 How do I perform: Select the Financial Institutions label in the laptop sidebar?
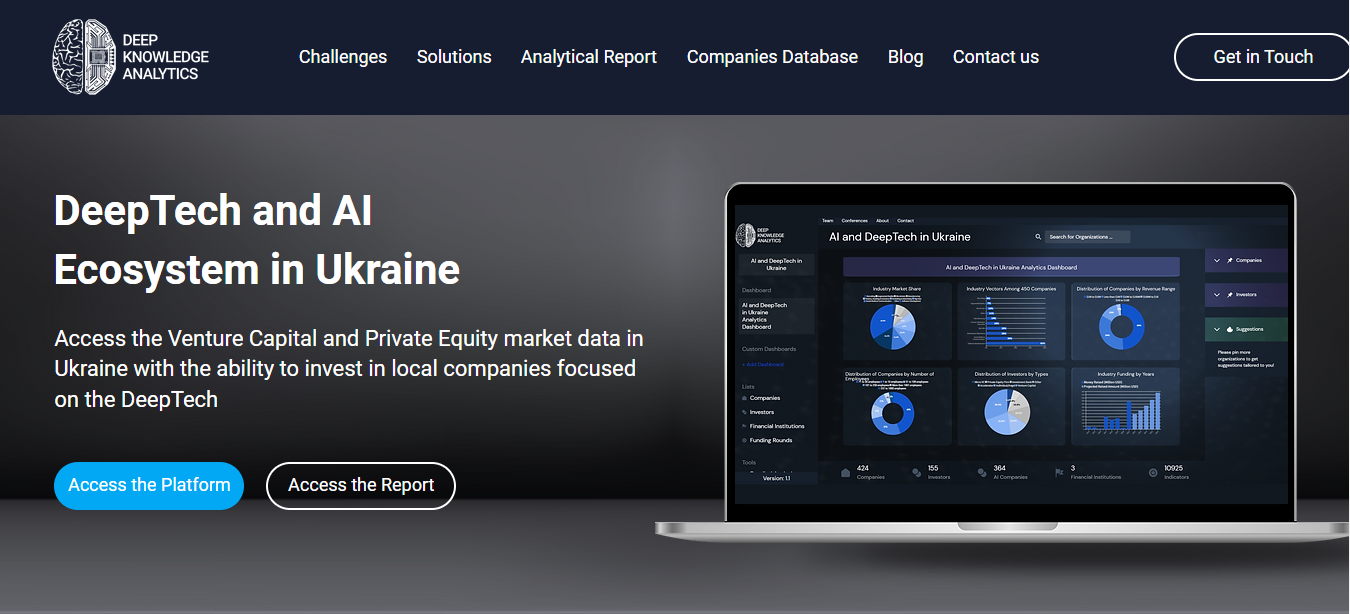pyautogui.click(x=777, y=426)
